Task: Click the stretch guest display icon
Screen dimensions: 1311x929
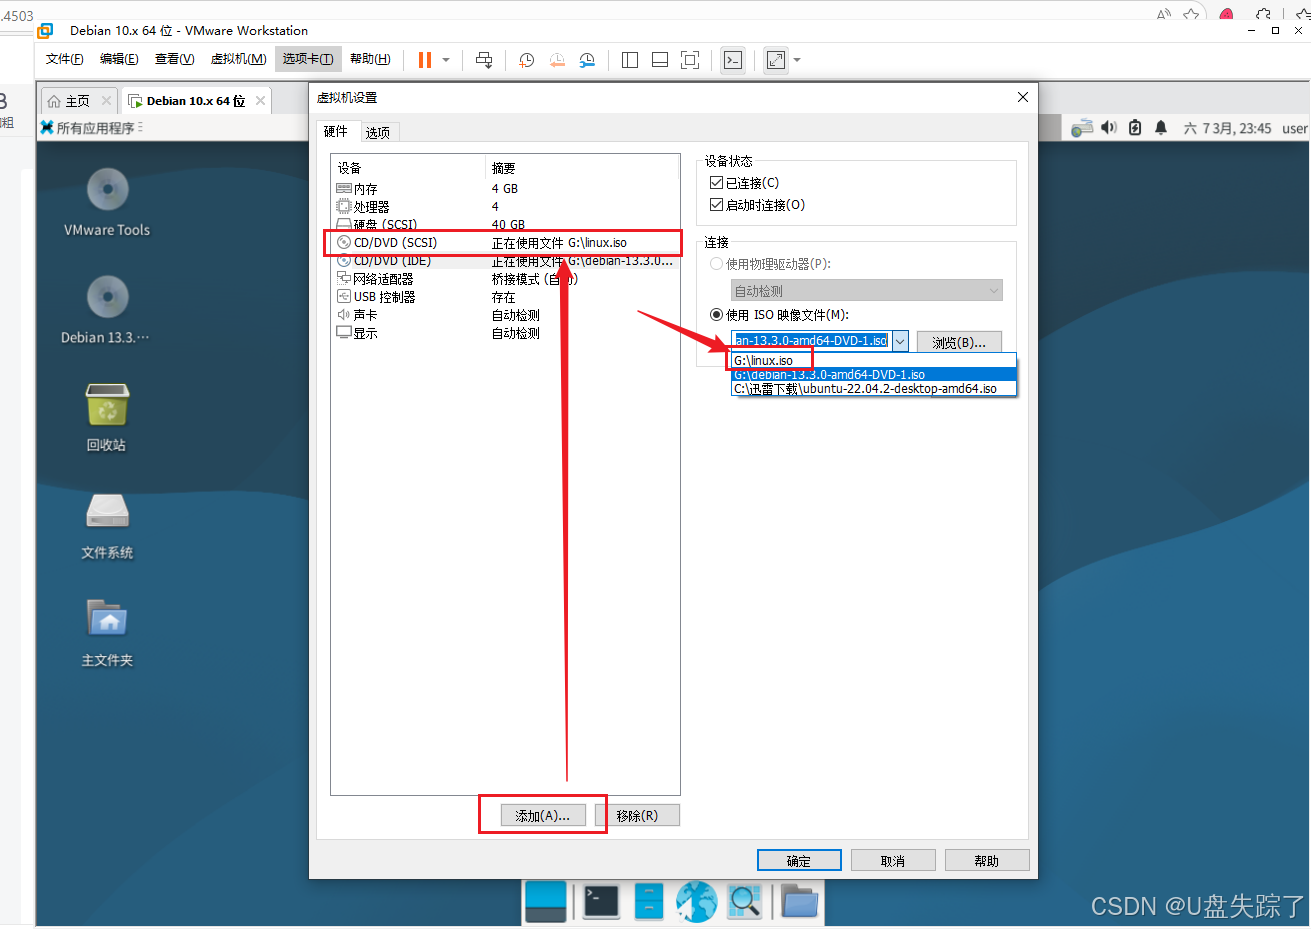Action: (x=776, y=60)
